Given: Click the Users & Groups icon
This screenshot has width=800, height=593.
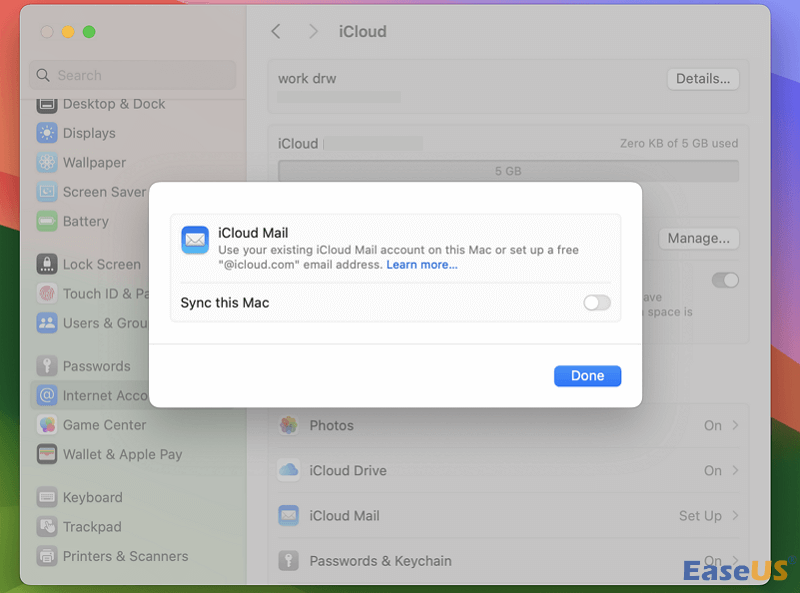Looking at the screenshot, I should (47, 323).
